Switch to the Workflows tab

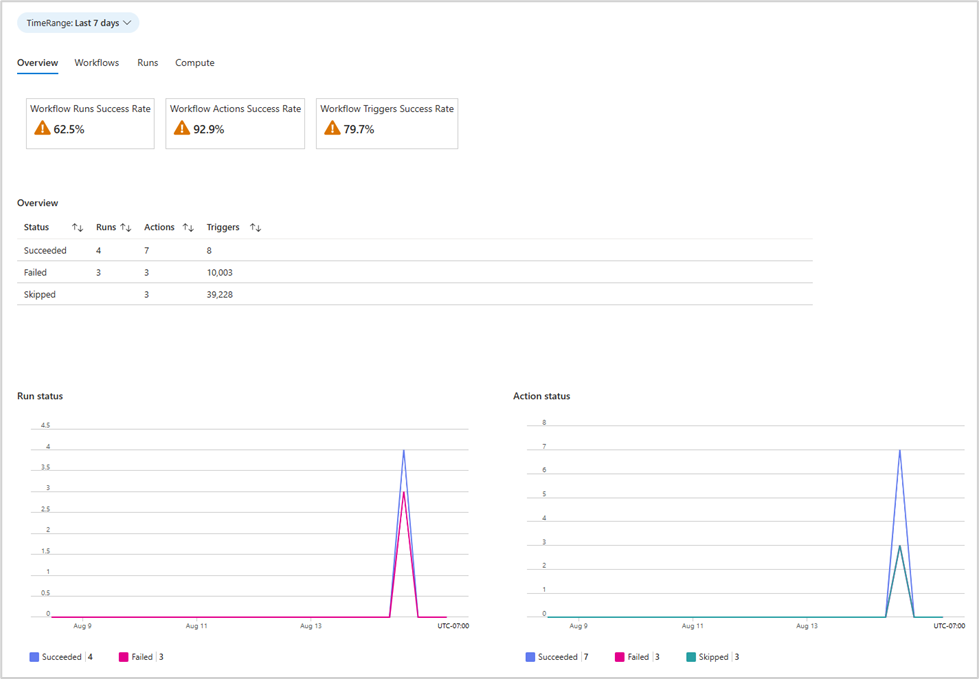(x=96, y=63)
